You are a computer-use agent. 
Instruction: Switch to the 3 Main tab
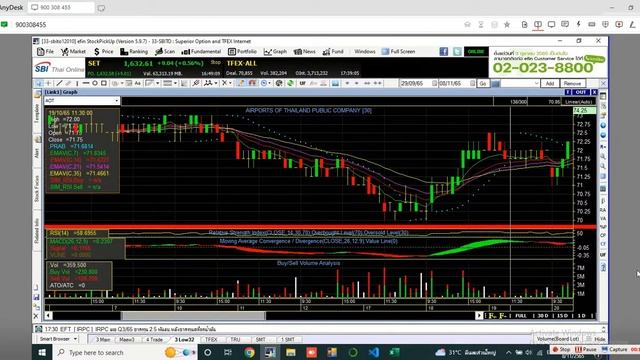click(102, 340)
